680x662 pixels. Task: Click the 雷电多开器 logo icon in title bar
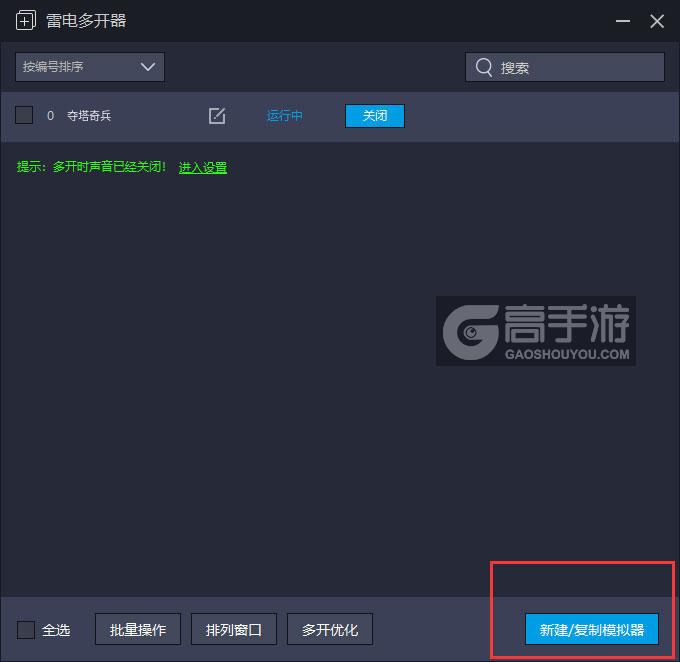point(26,20)
